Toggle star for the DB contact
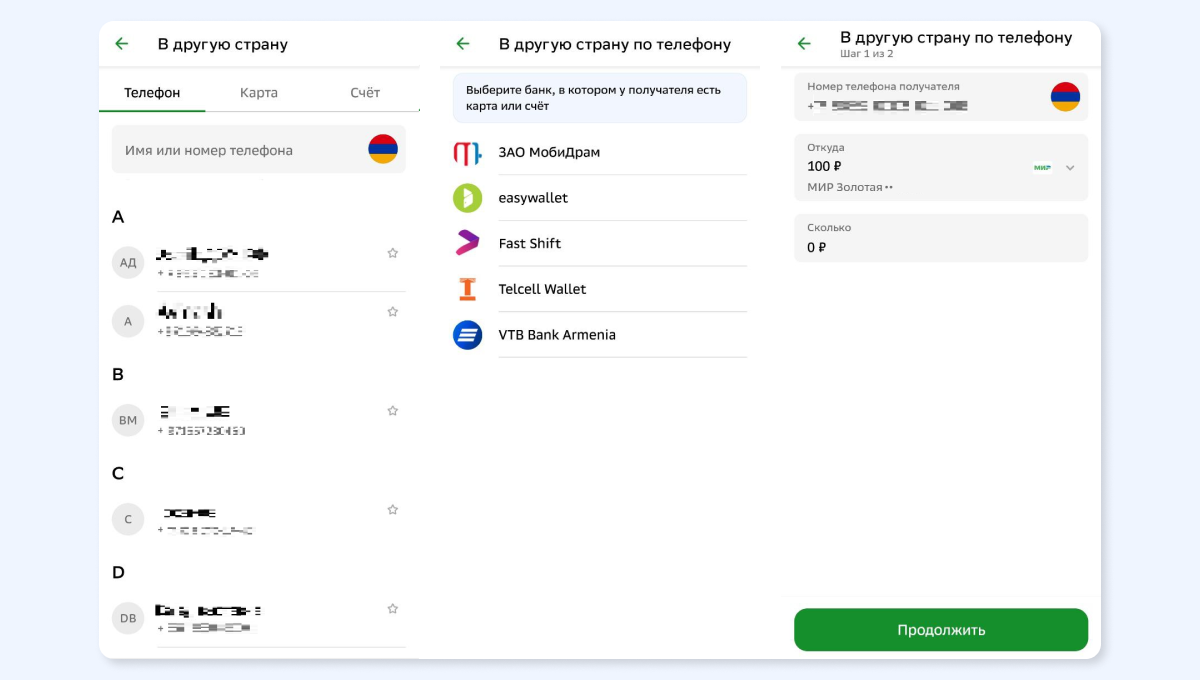The width and height of the screenshot is (1200, 680). pyautogui.click(x=393, y=609)
